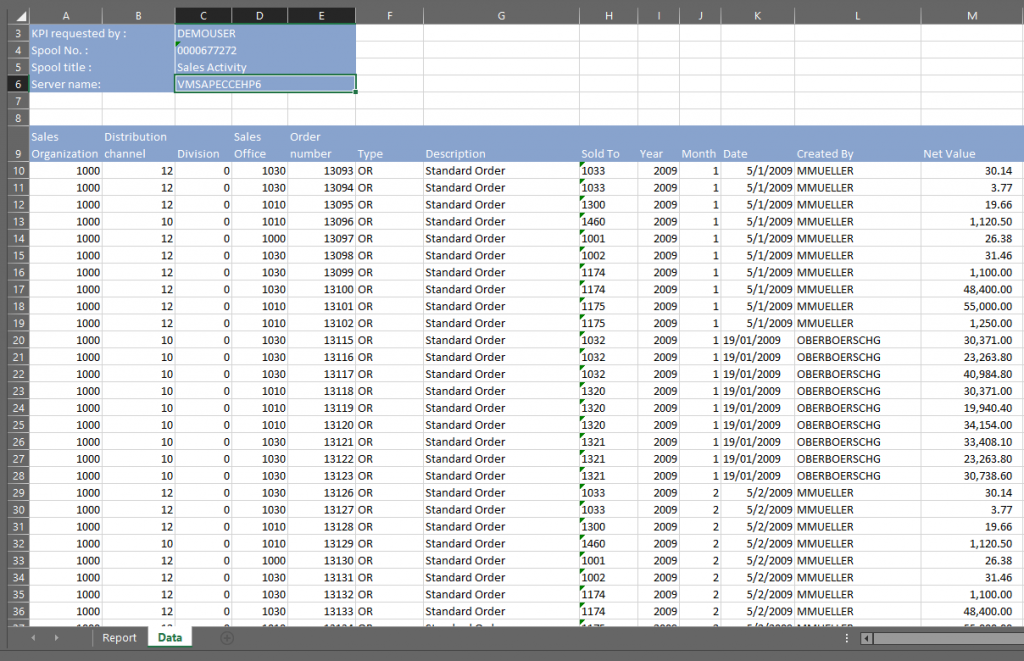Select column H header
The width and height of the screenshot is (1024, 661).
coord(609,16)
